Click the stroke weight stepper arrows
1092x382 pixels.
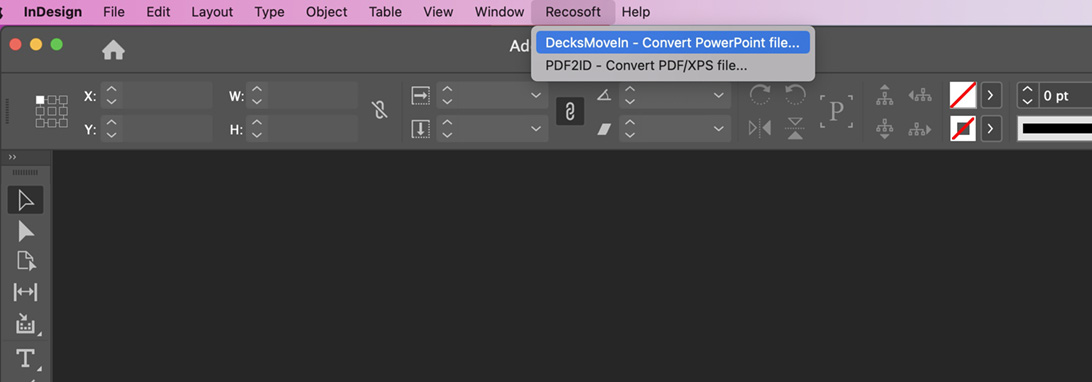1027,96
